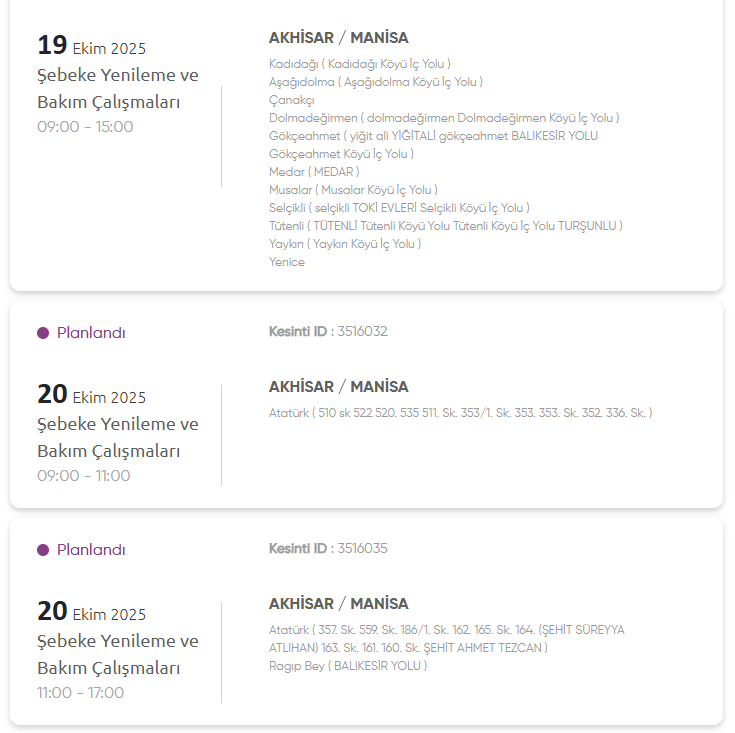
Task: Click the Yenice neighborhood entry
Action: [287, 262]
